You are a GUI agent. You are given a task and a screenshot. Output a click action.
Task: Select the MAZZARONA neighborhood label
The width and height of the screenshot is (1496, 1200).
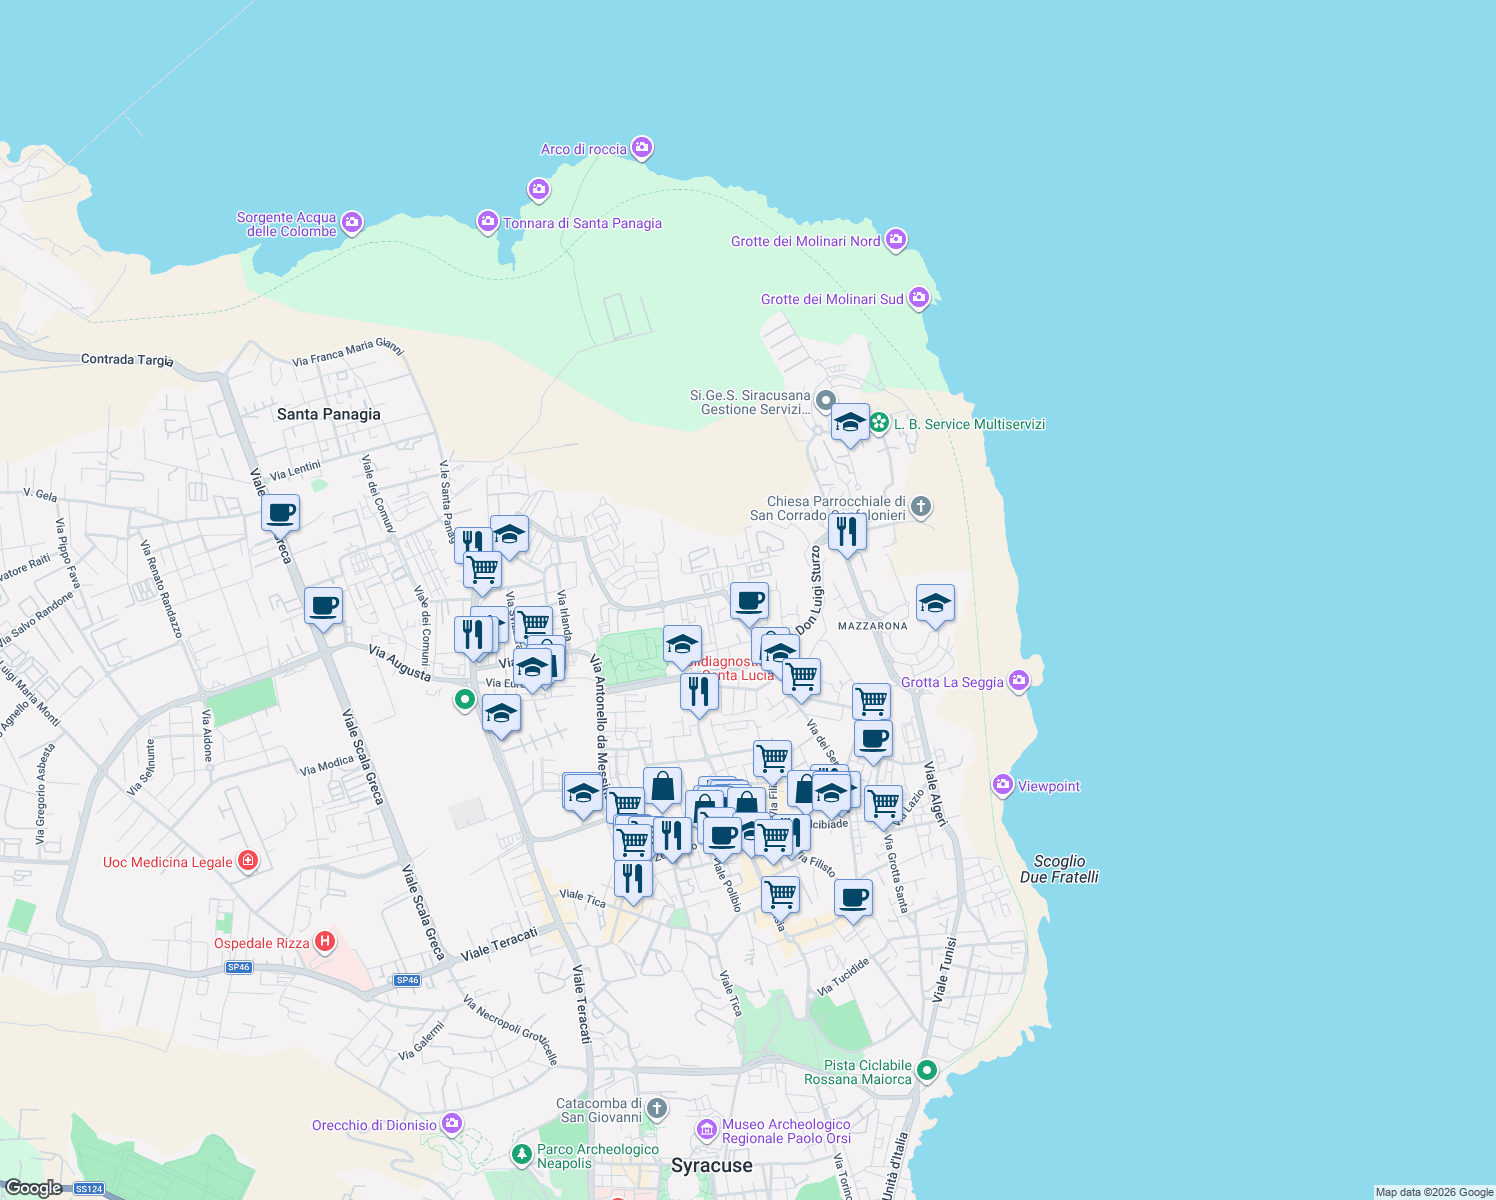[873, 626]
